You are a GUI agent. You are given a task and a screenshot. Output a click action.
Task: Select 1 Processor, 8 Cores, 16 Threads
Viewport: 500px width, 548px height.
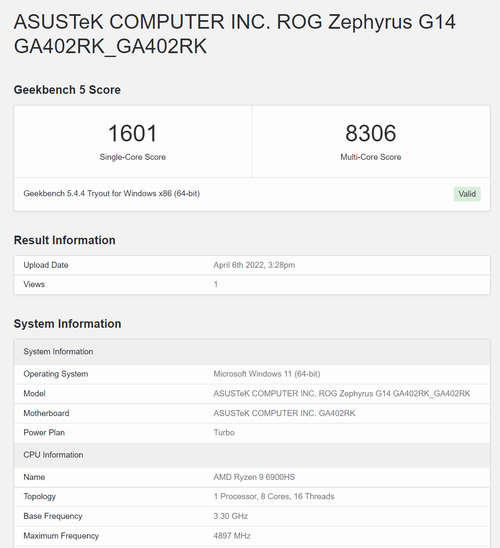[274, 497]
